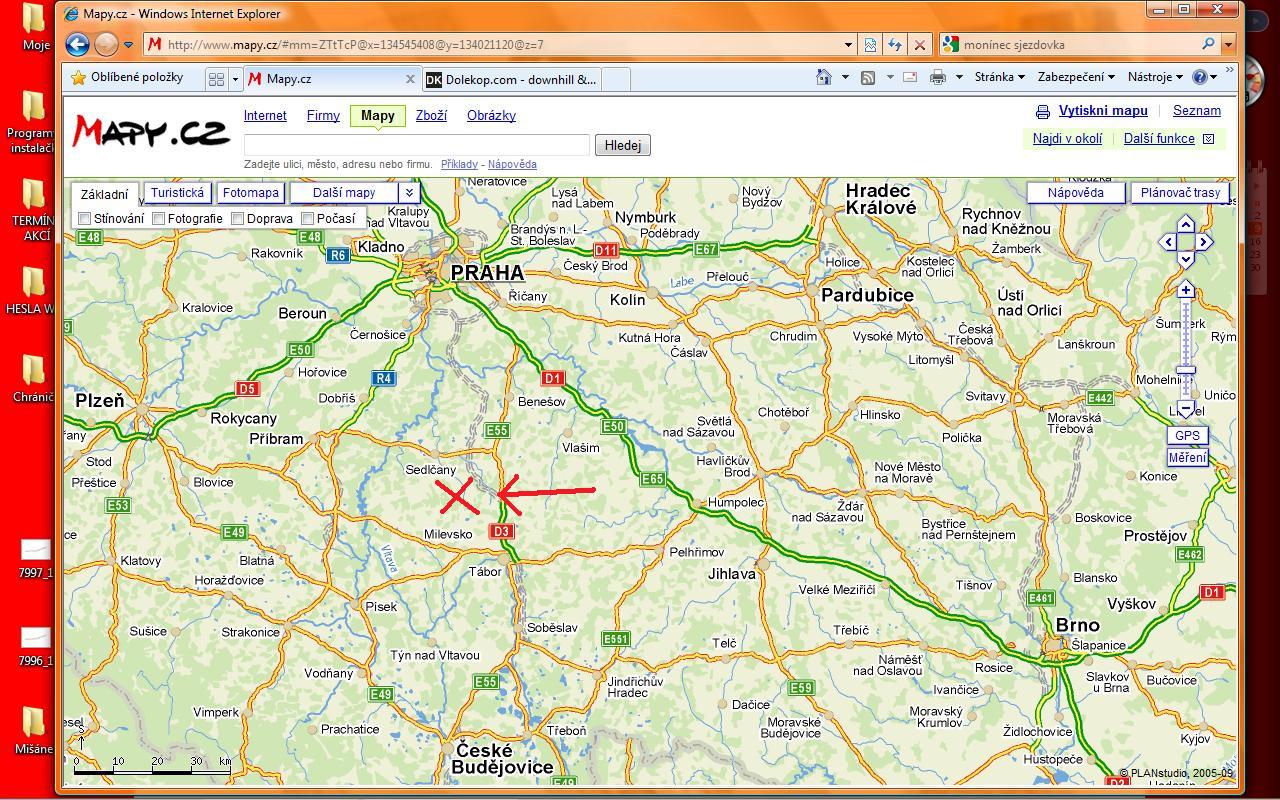Screen dimensions: 1280x800
Task: Click the printer icon beside Vytiskni mapu
Action: (x=1043, y=112)
